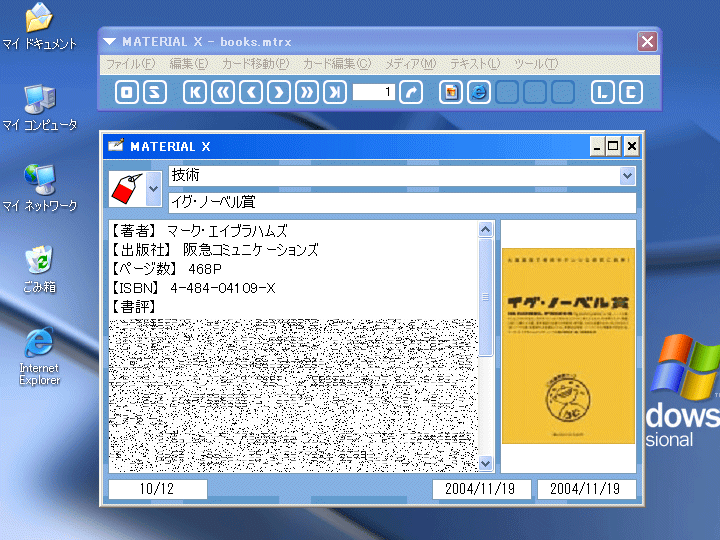Click the rightmost 2004/11/19 date field

point(586,489)
